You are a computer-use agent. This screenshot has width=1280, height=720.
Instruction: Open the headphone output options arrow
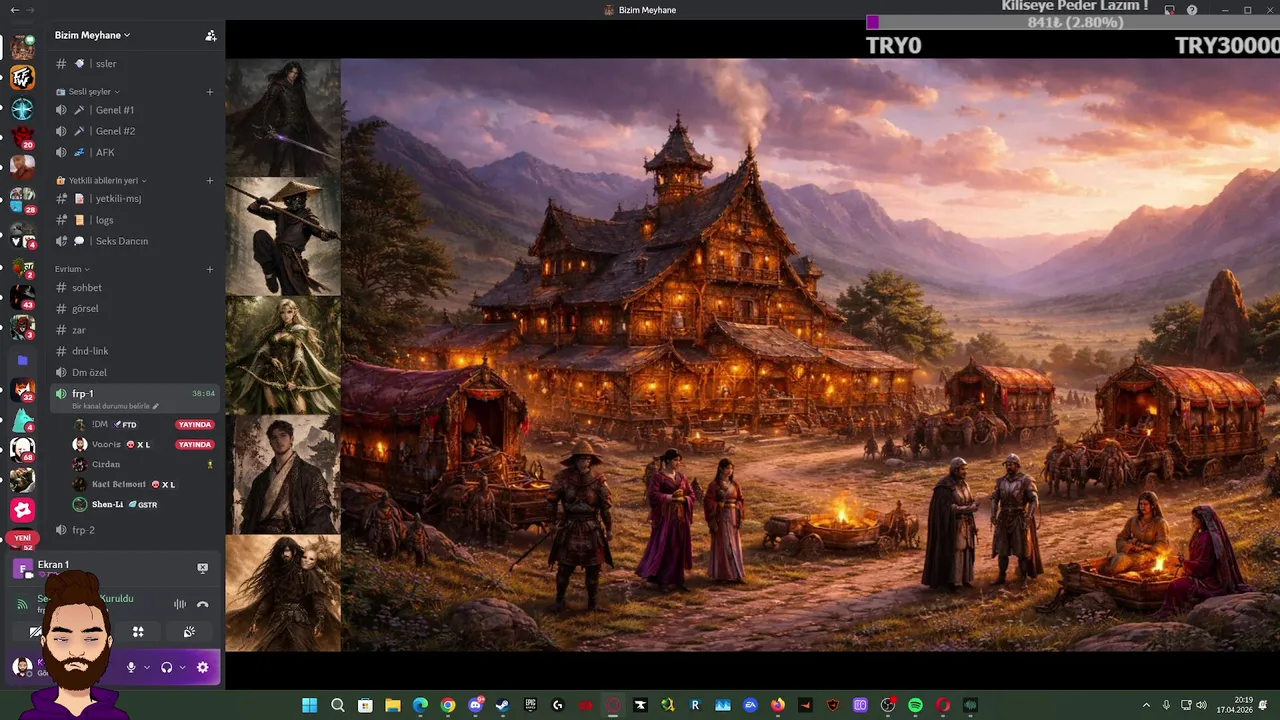click(182, 667)
